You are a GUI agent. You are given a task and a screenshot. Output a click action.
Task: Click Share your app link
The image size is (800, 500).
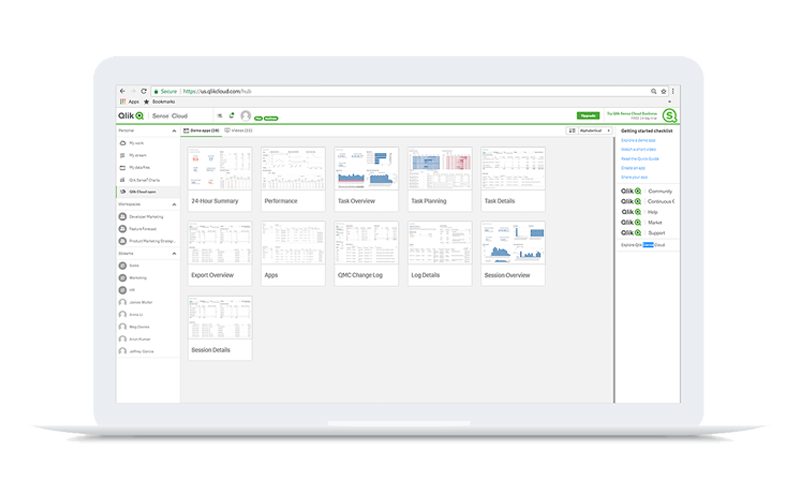click(634, 177)
